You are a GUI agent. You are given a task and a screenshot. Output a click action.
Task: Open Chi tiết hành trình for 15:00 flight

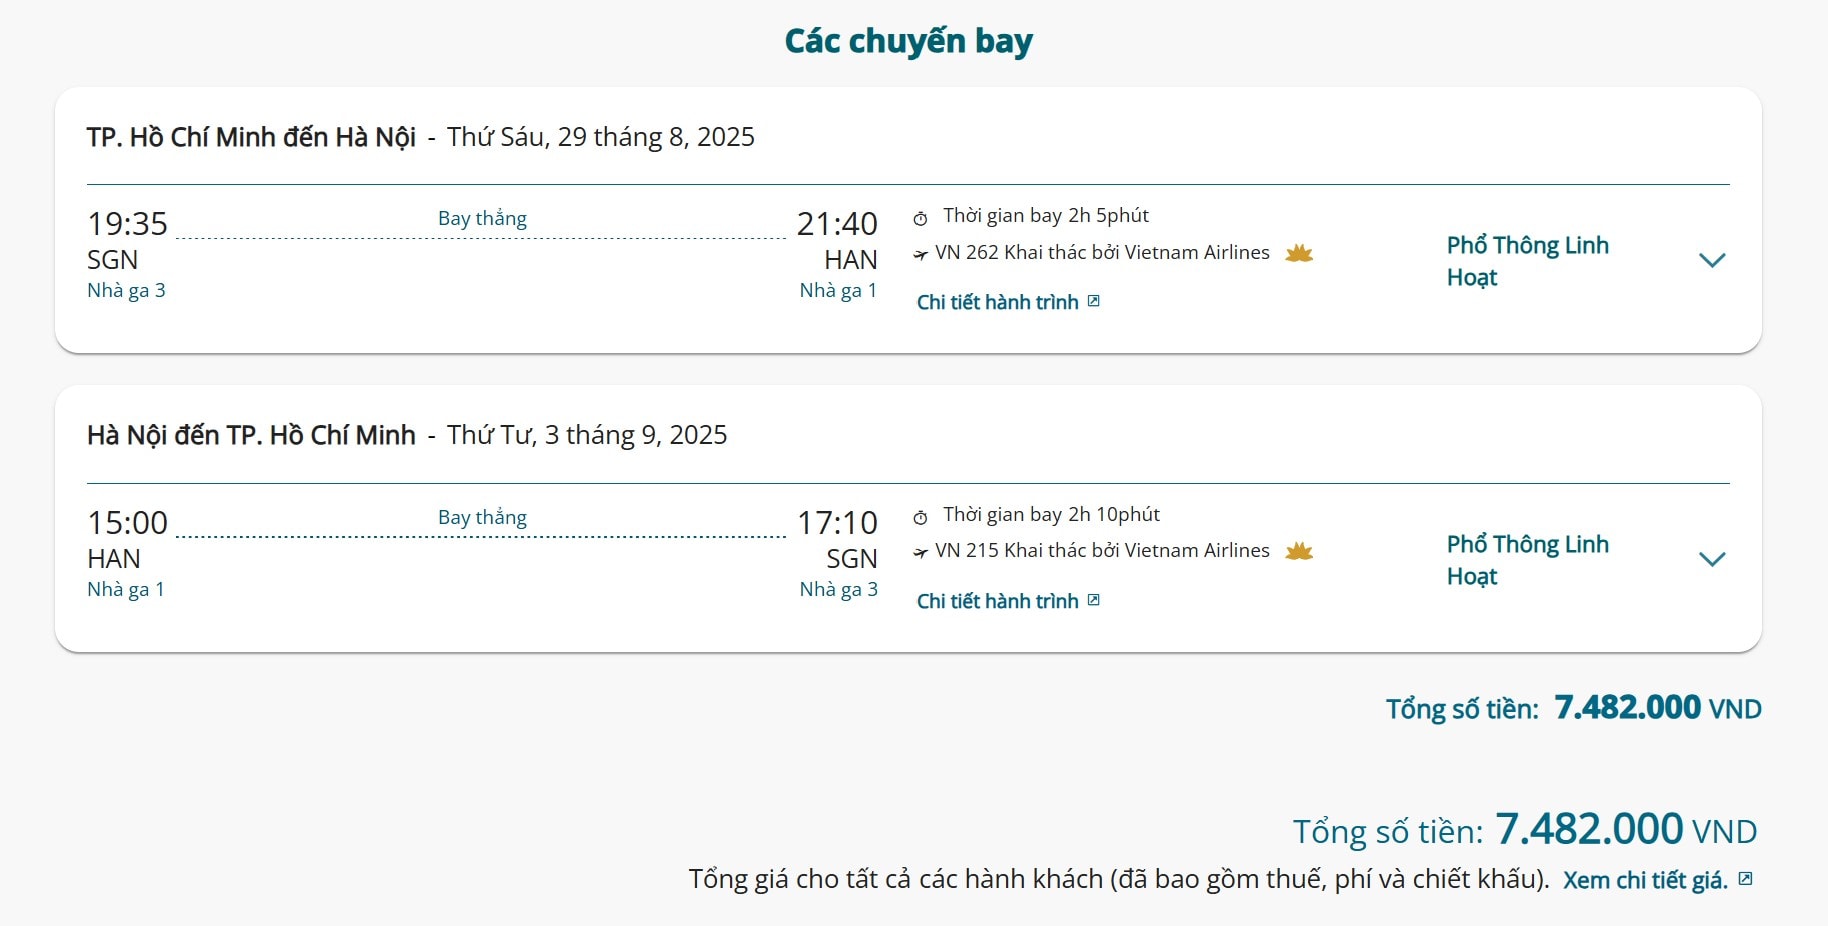pyautogui.click(x=997, y=601)
